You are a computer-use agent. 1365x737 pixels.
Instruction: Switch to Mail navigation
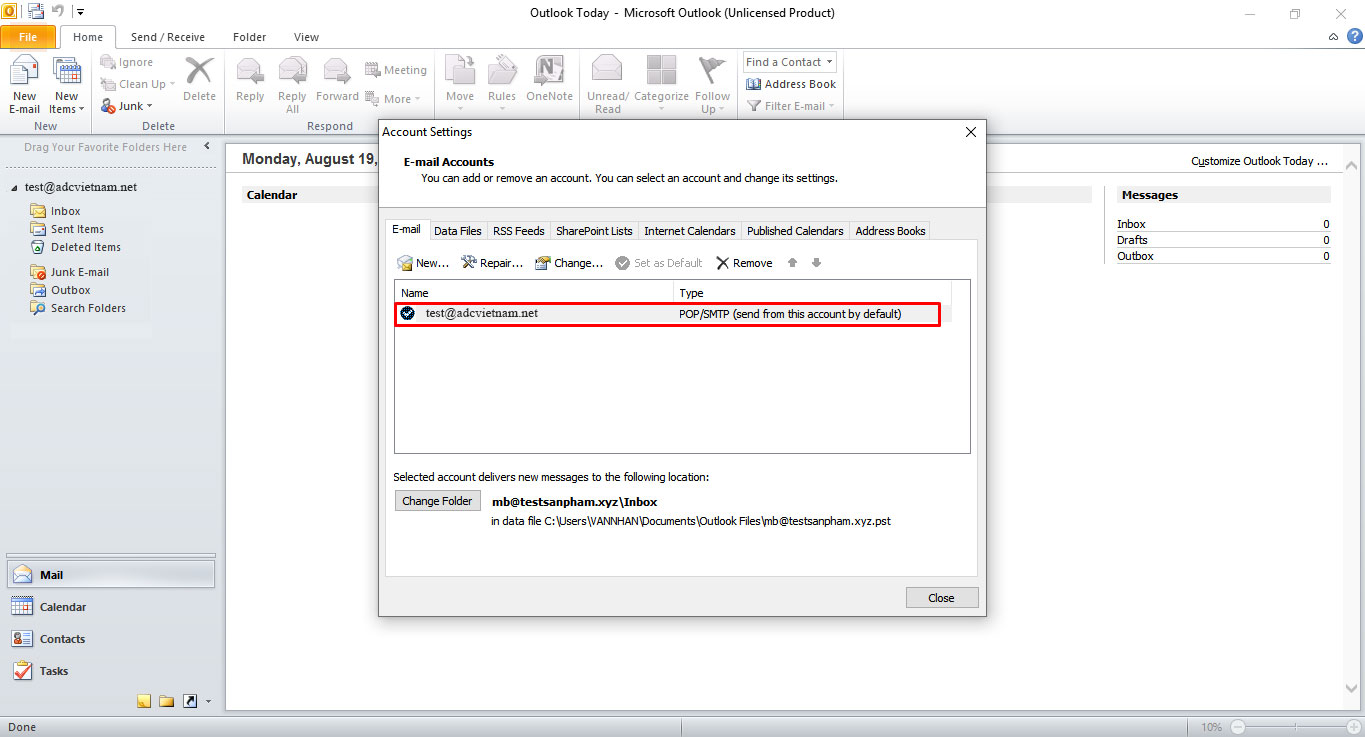click(110, 574)
